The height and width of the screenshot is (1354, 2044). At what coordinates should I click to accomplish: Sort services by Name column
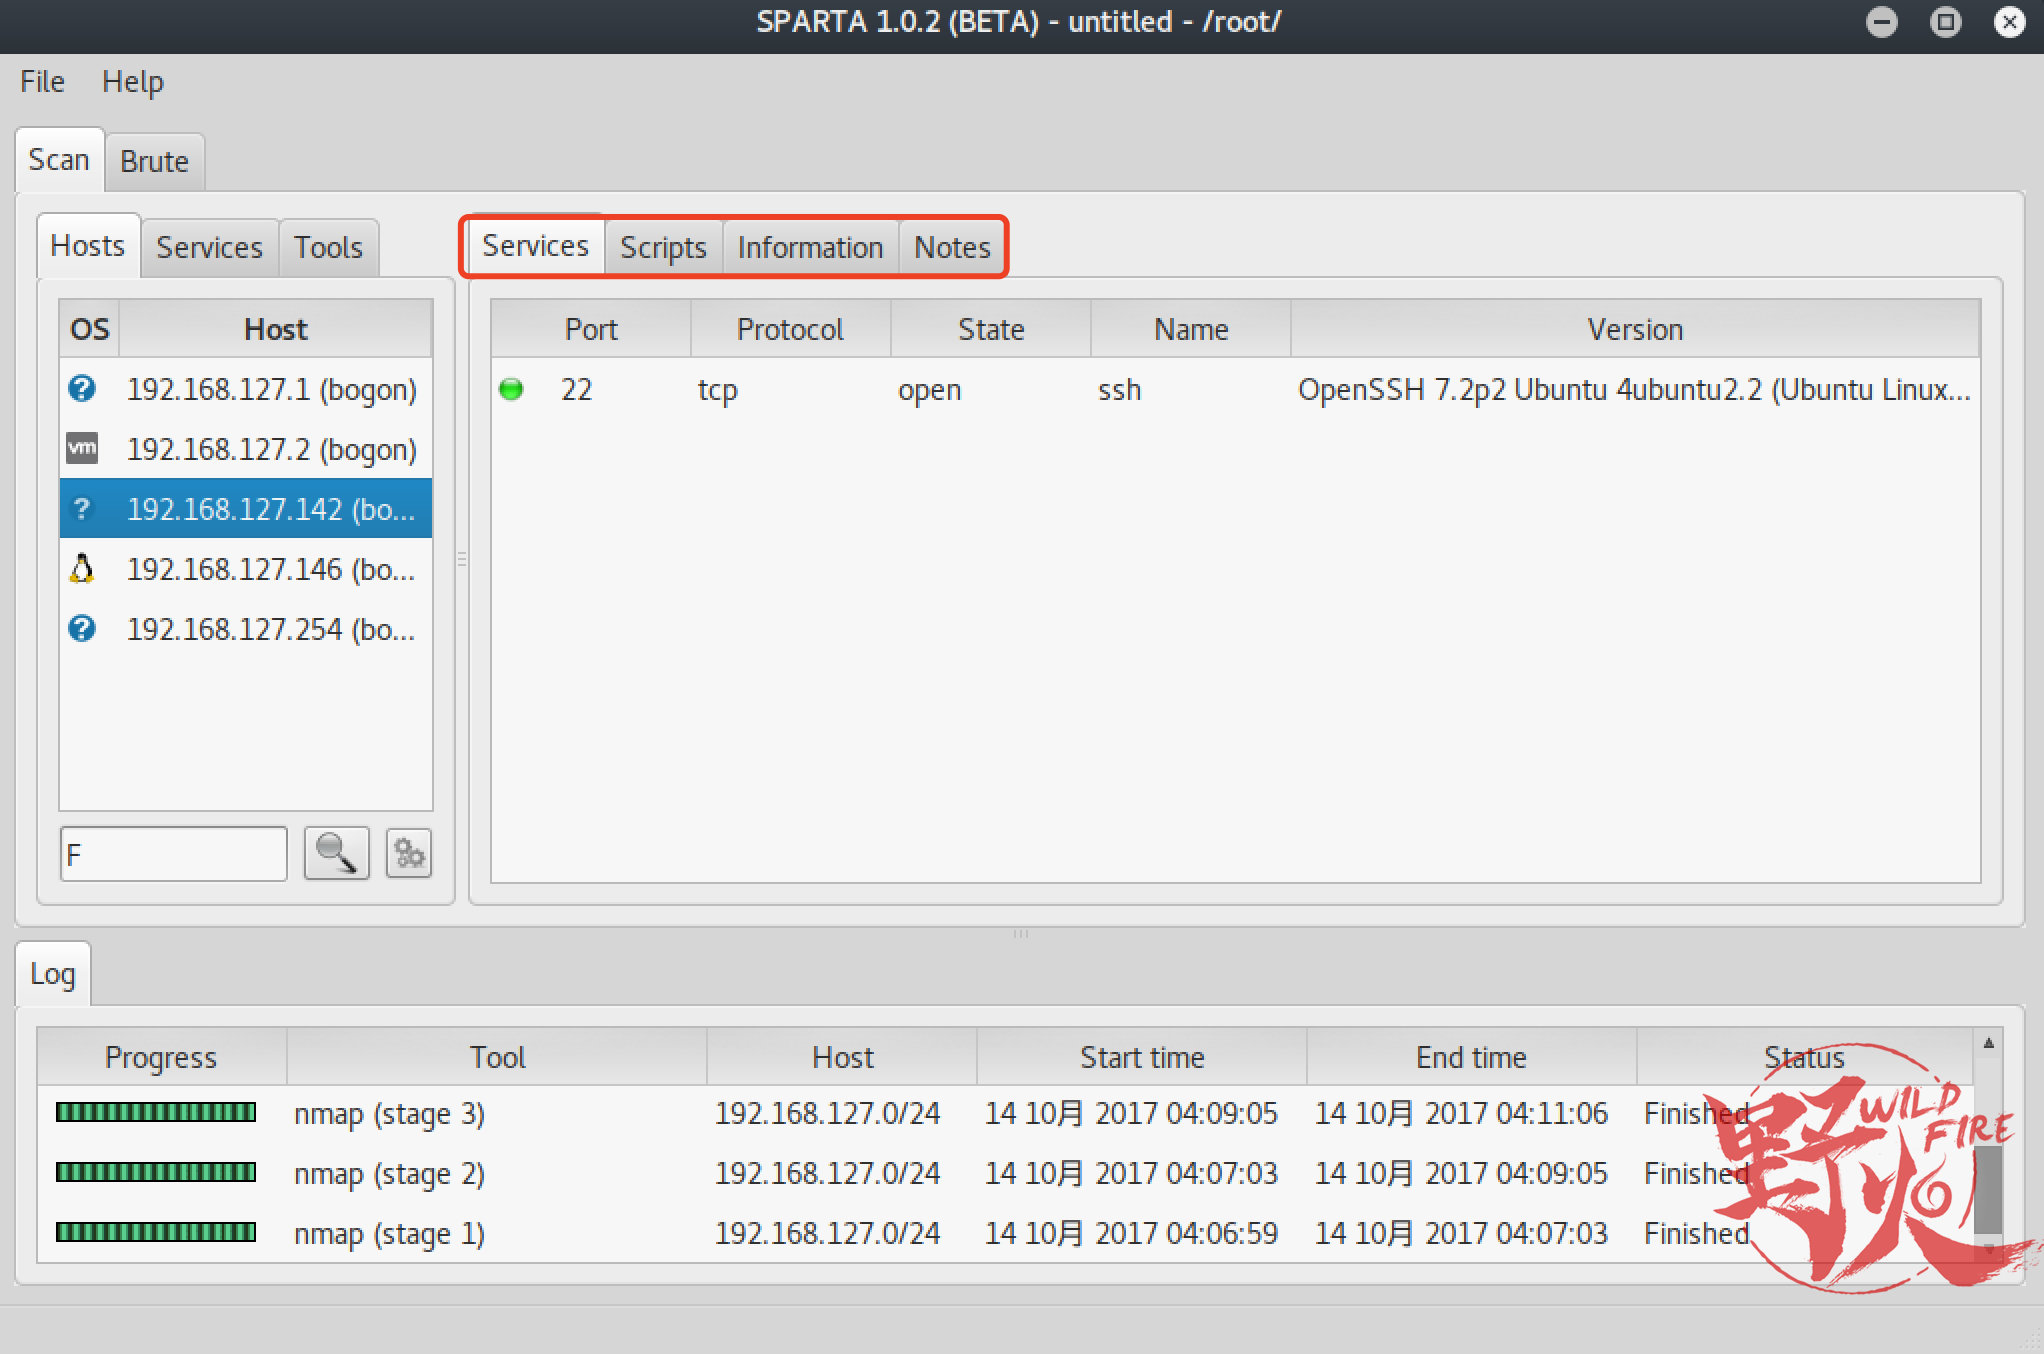pos(1191,329)
